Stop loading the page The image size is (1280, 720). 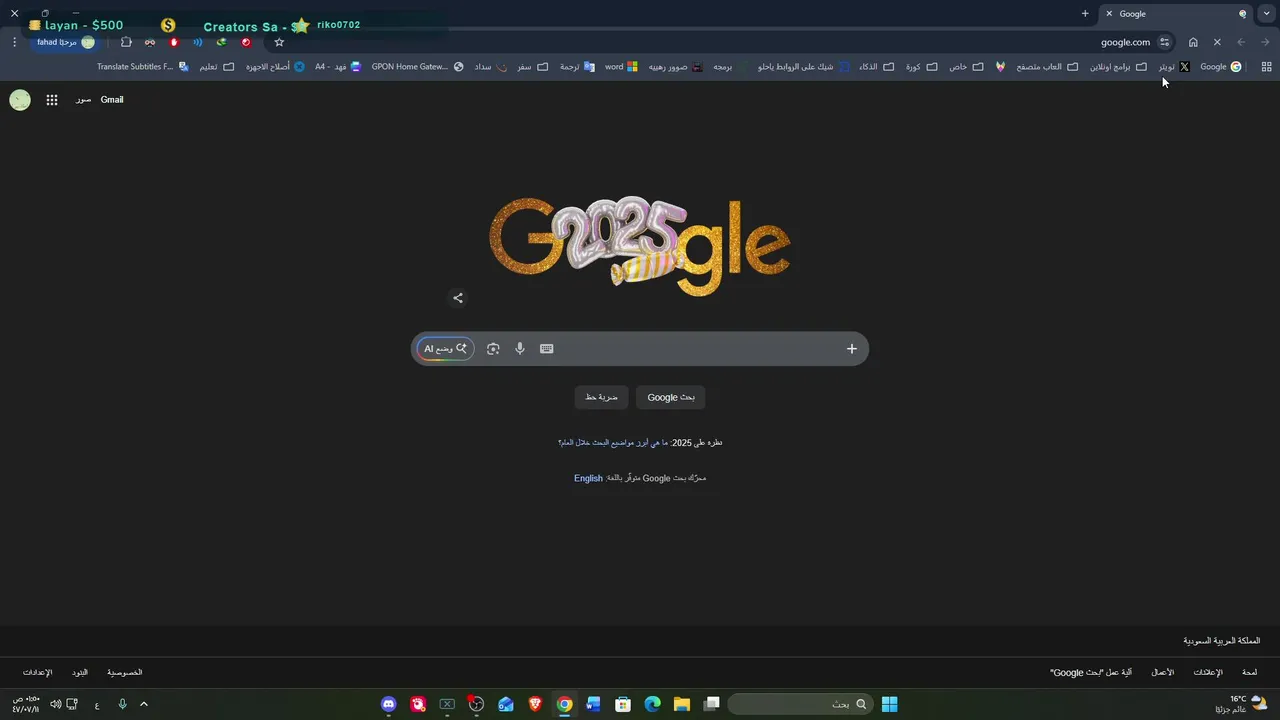tap(1217, 42)
